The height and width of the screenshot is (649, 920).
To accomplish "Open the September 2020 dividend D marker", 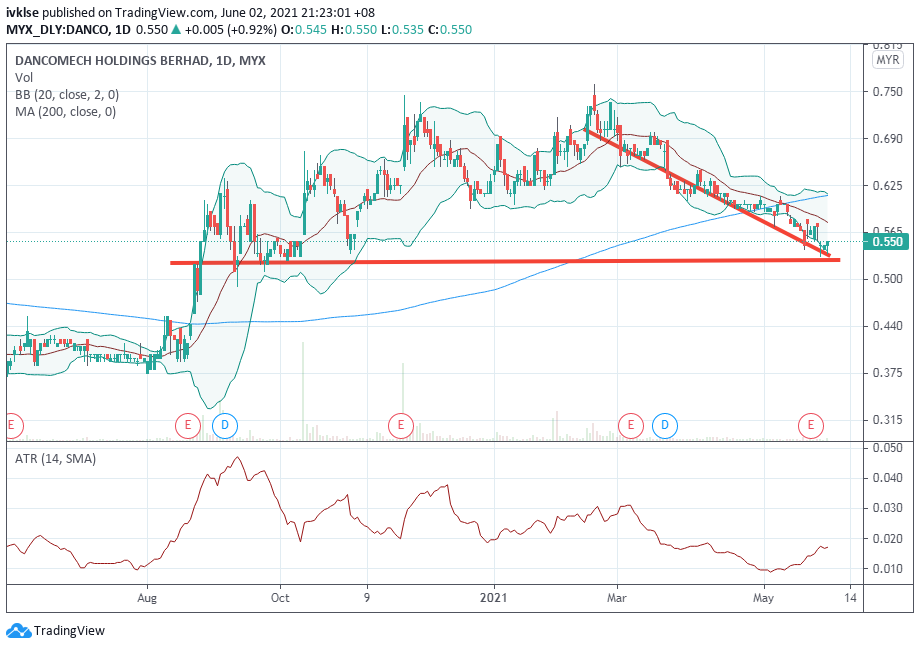I will [225, 425].
